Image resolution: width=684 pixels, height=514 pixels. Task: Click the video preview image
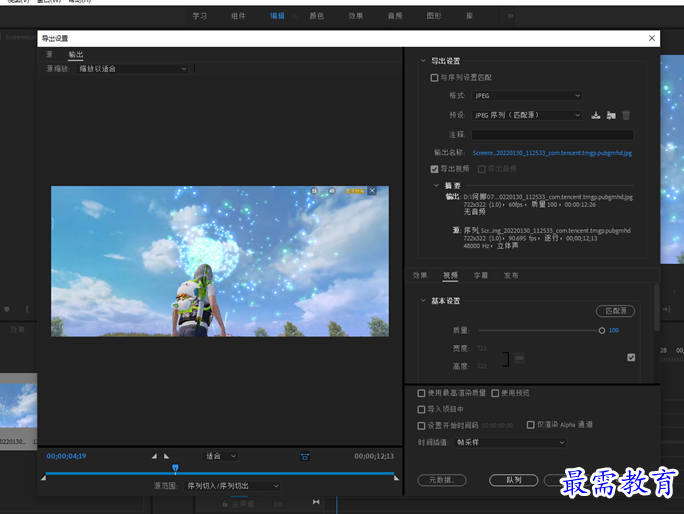pos(220,261)
